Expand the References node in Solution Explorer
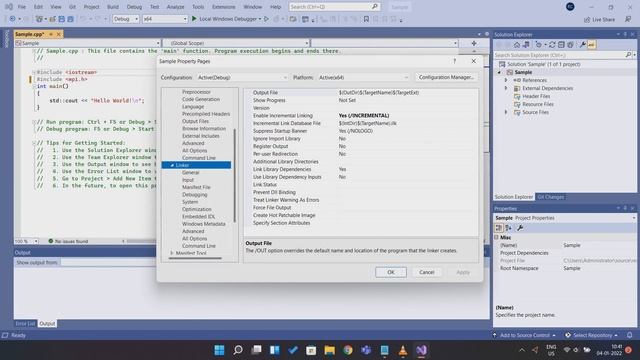 click(x=506, y=80)
